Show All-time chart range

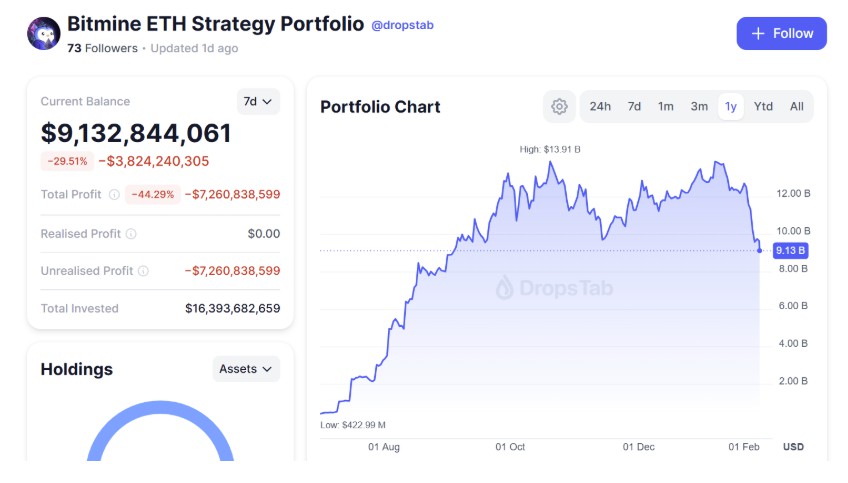pyautogui.click(x=796, y=107)
